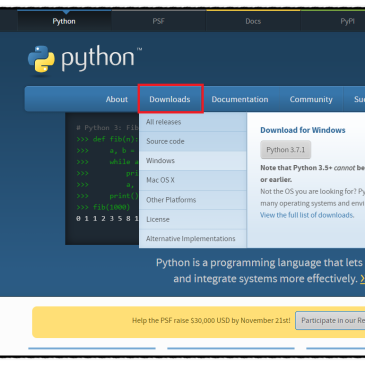365x365 pixels.
Task: Click the Python 3.7.1 download button
Action: (286, 150)
